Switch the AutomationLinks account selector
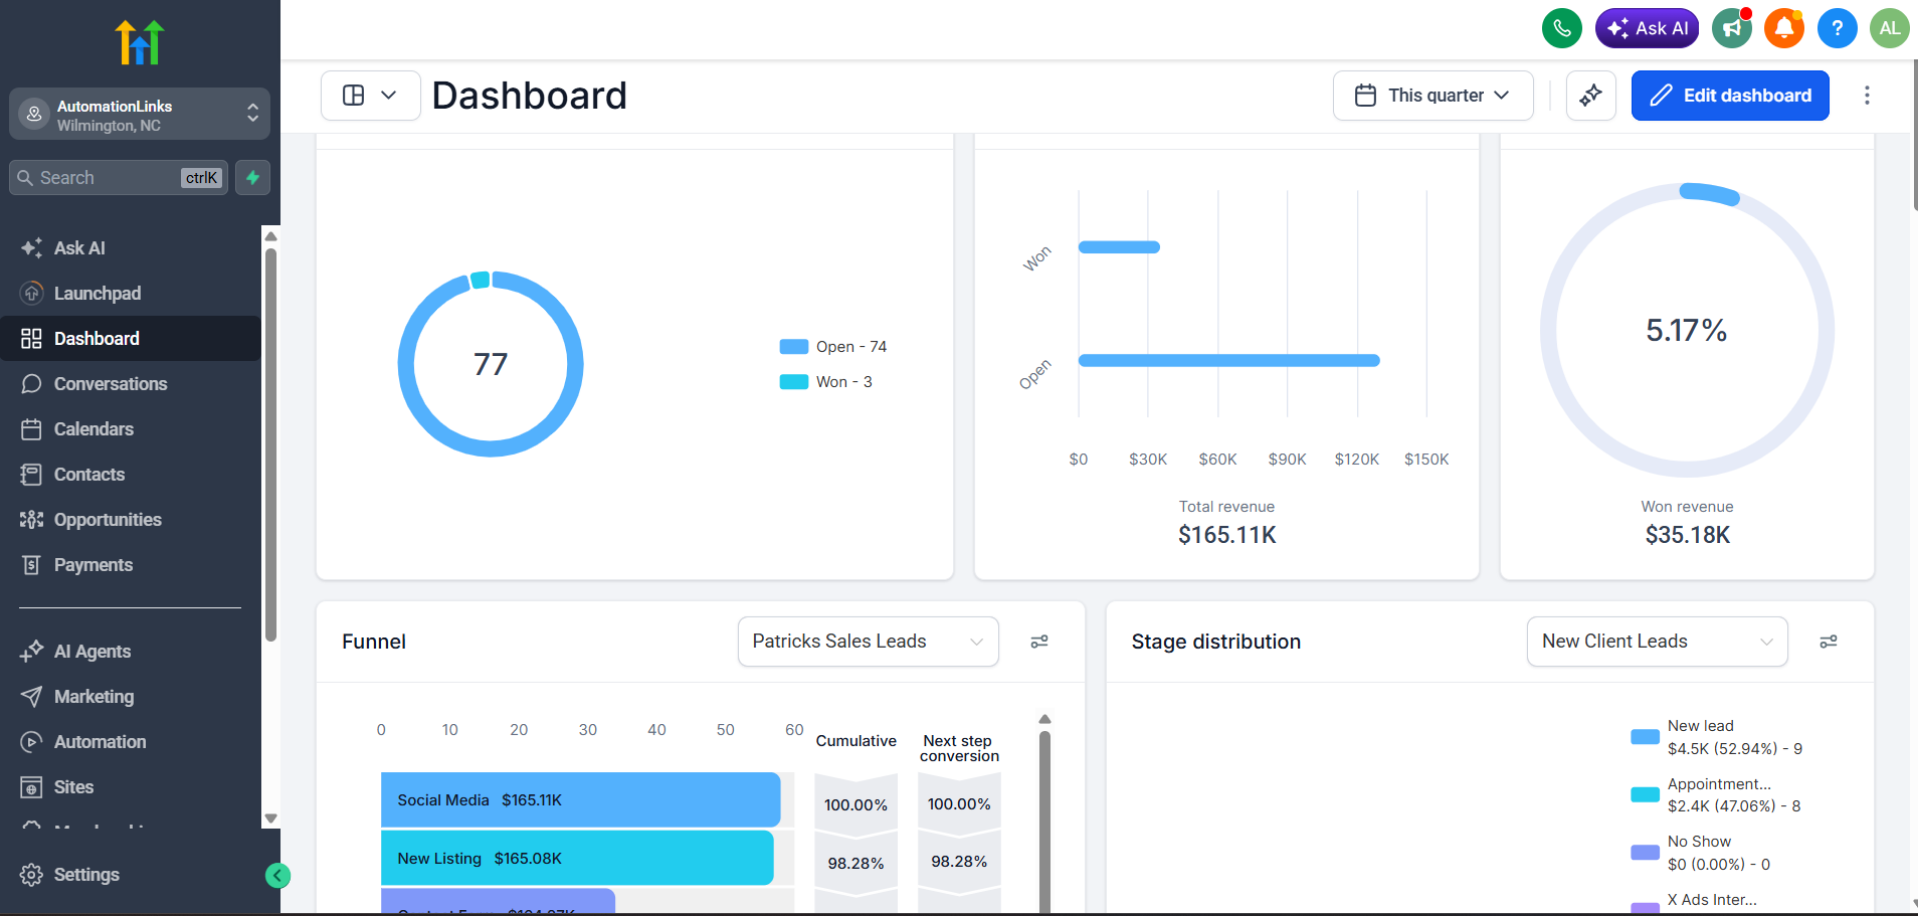The height and width of the screenshot is (916, 1920). click(x=140, y=114)
